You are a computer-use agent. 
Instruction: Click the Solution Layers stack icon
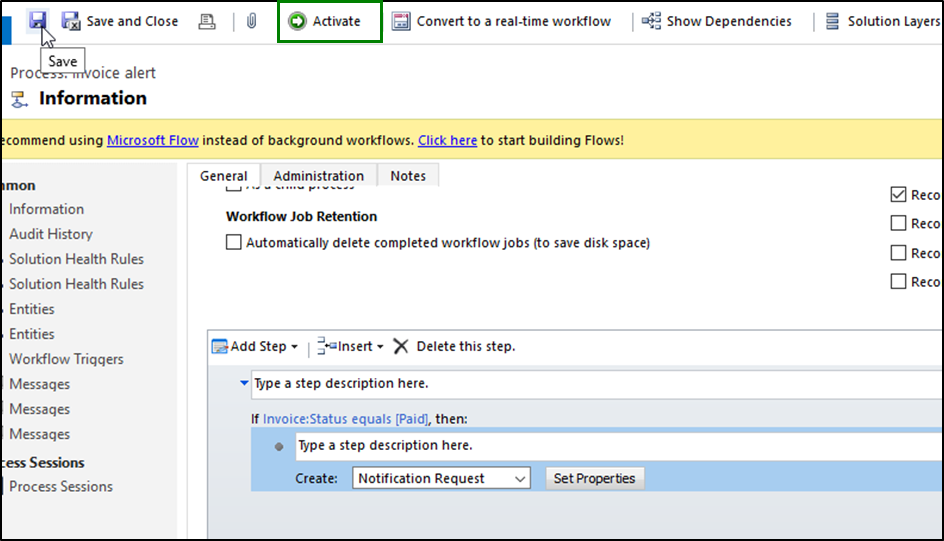tap(832, 21)
